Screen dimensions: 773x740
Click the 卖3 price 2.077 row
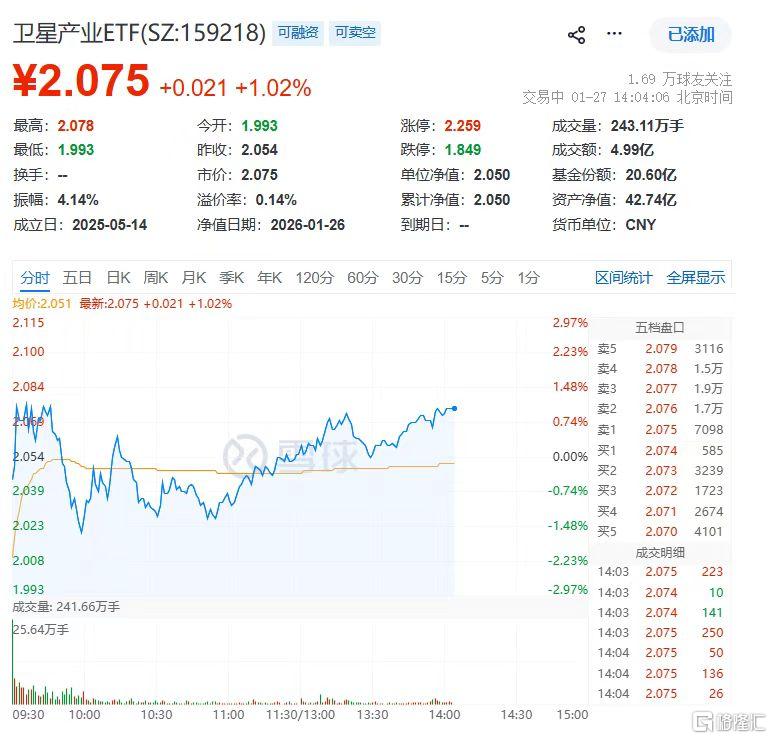(x=660, y=388)
